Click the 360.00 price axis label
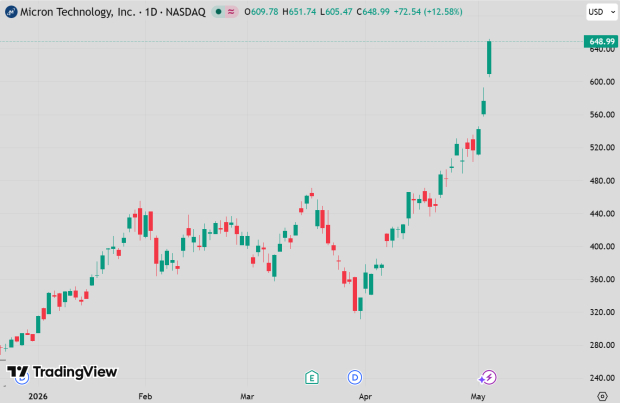Viewport: 620px width, 403px height. pos(602,279)
